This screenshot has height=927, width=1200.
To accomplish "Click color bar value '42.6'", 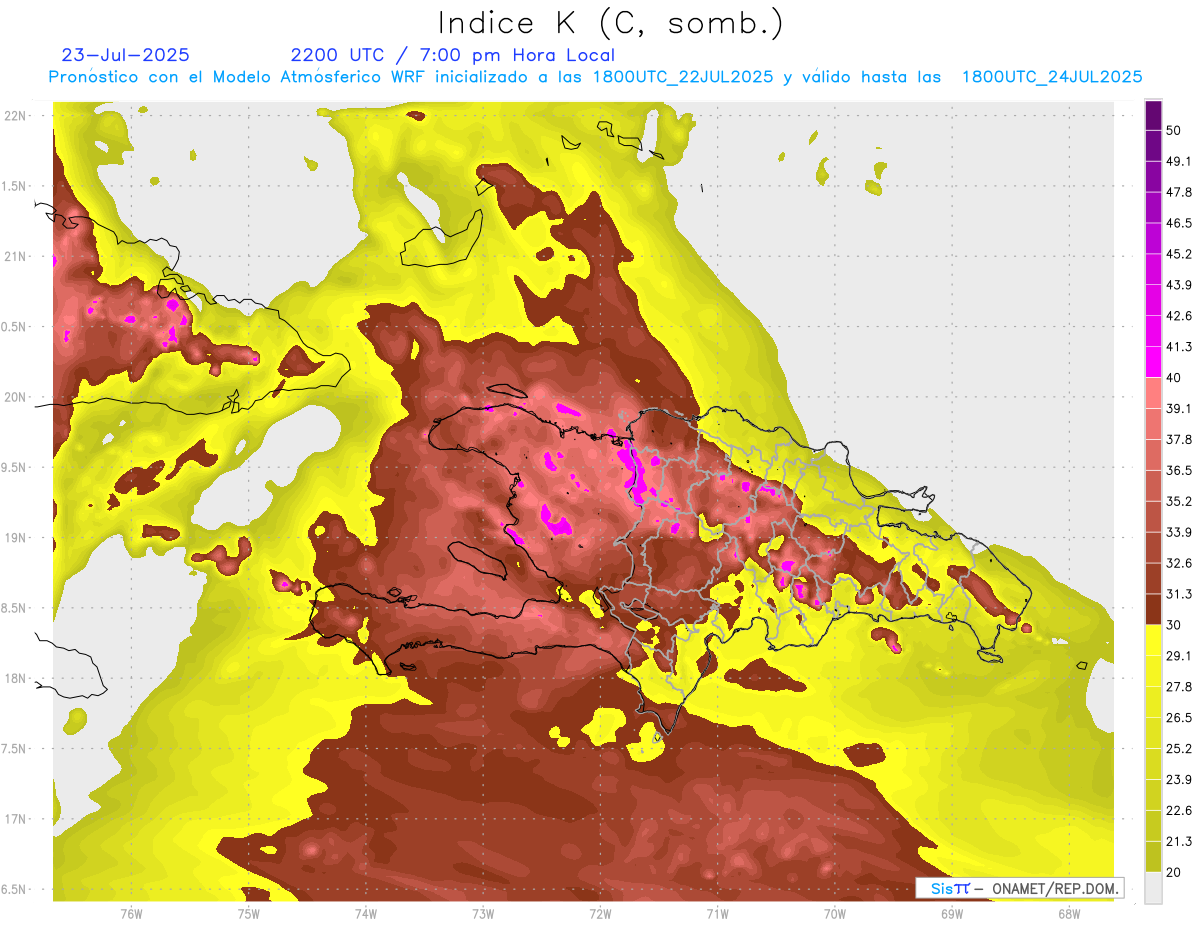I will tap(1178, 316).
